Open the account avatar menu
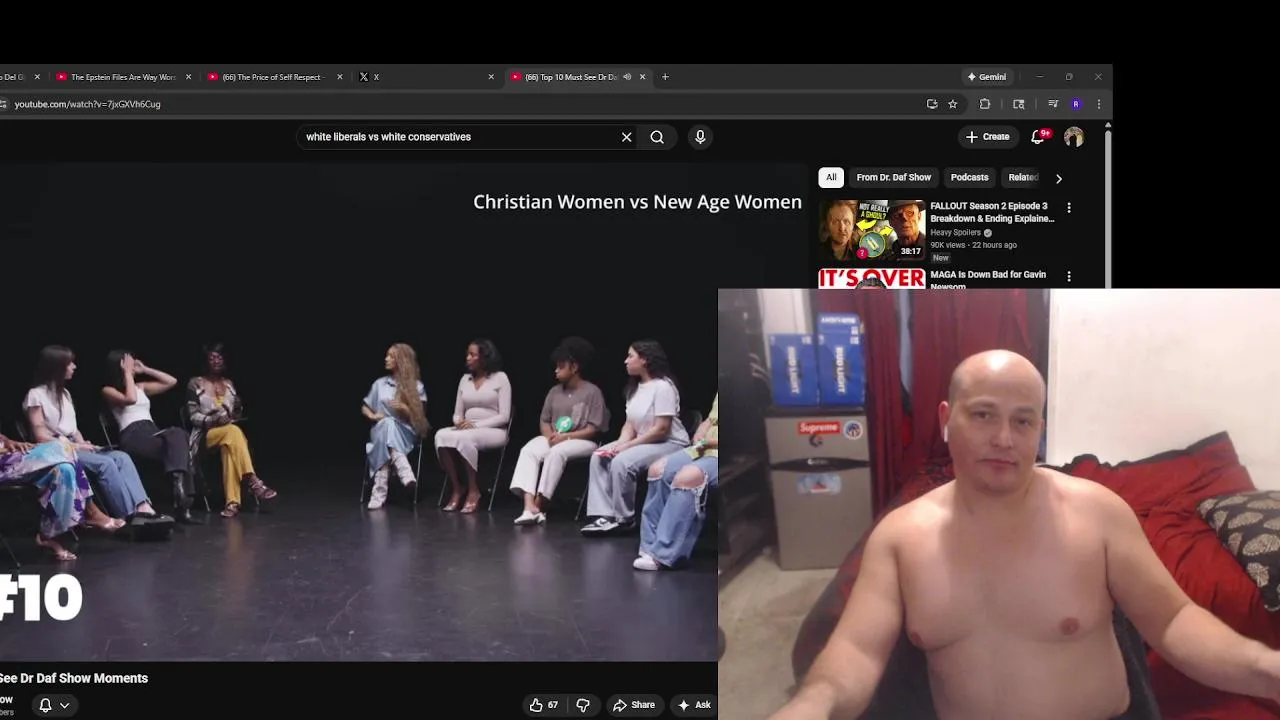This screenshot has width=1280, height=720. [x=1074, y=137]
